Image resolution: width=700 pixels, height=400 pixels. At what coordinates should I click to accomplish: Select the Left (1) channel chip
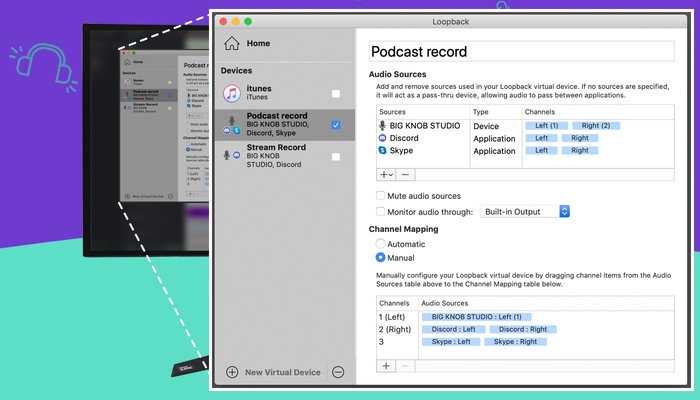pos(546,126)
